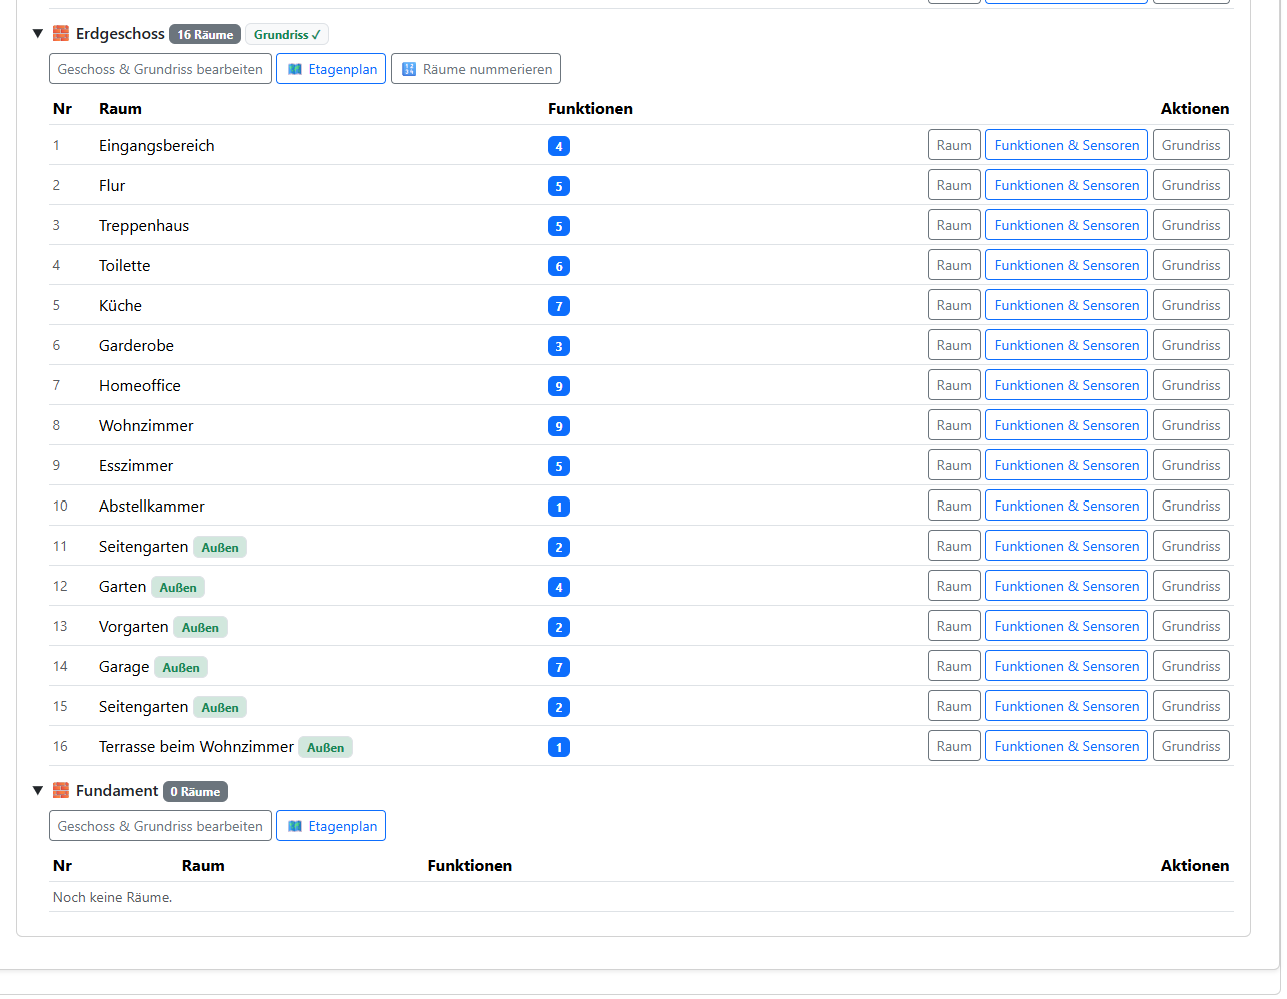Open Grundriss for Homeoffice

coord(1191,385)
